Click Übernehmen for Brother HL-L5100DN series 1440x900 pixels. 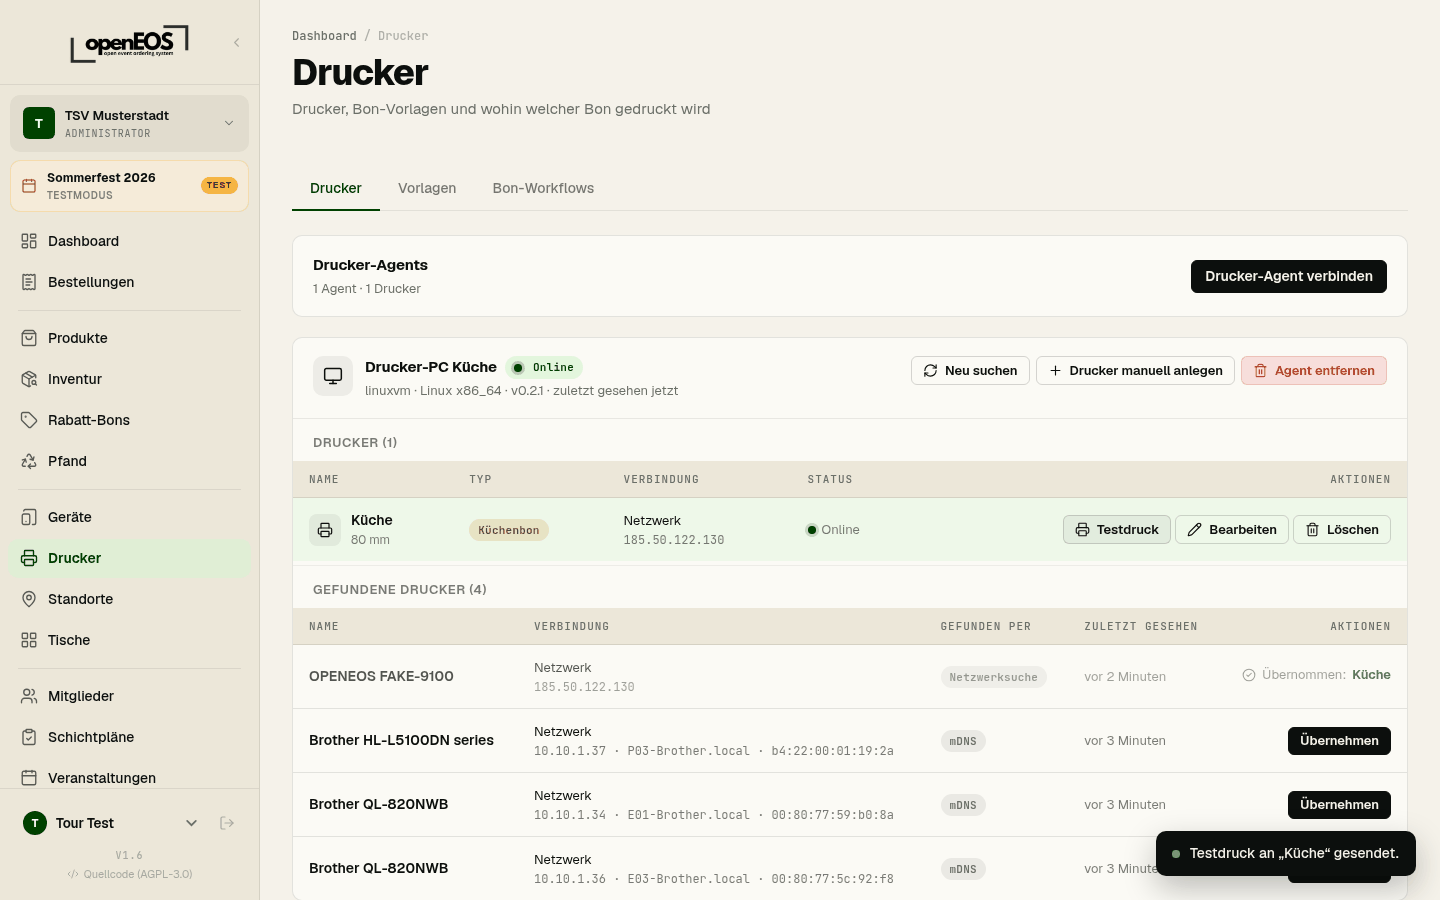[1339, 741]
